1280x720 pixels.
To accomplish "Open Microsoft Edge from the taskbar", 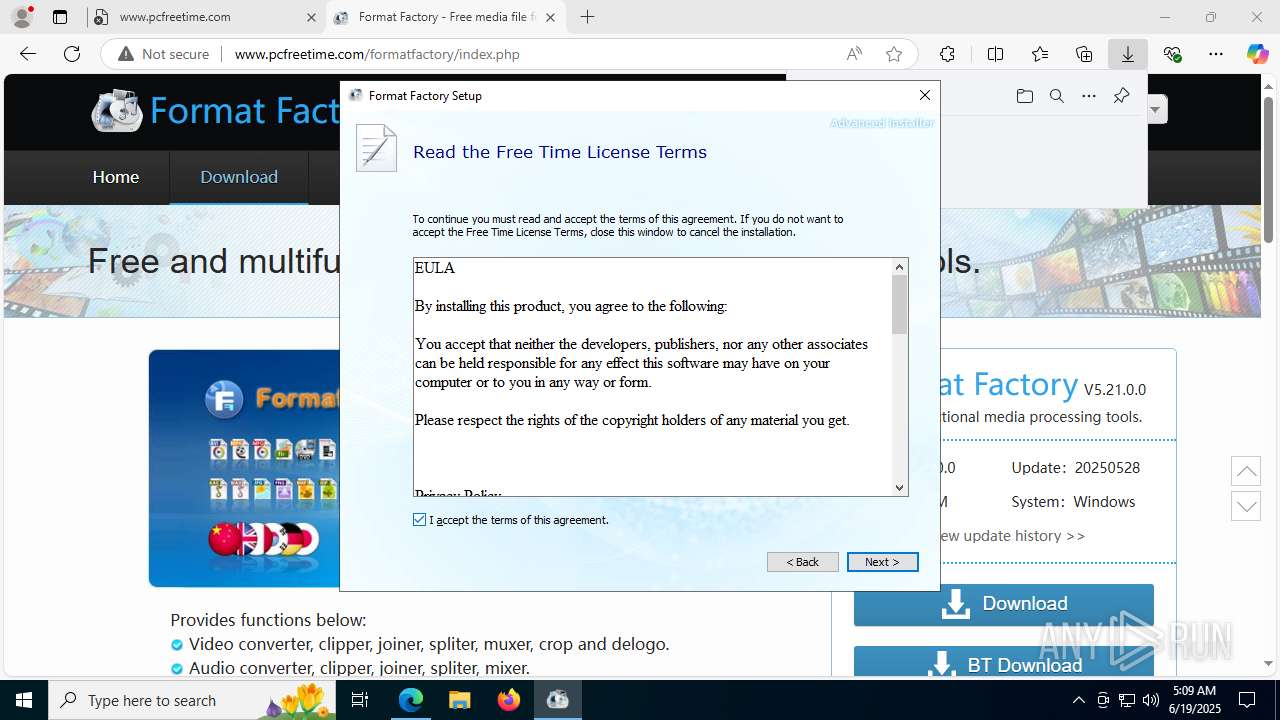I will [411, 700].
